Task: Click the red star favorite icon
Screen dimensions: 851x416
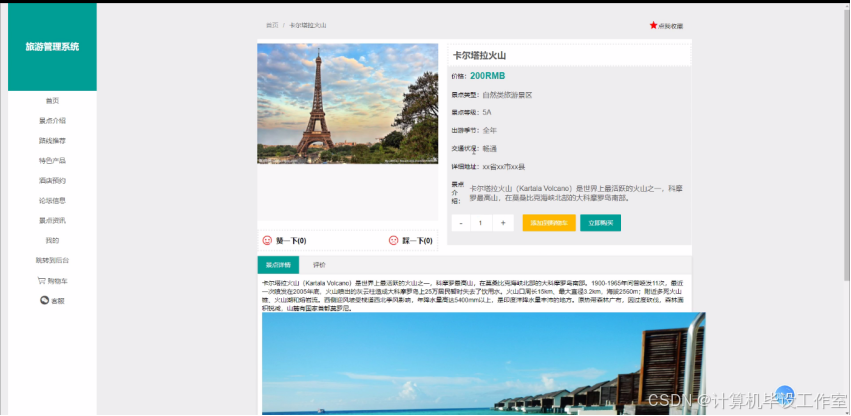Action: [x=653, y=25]
